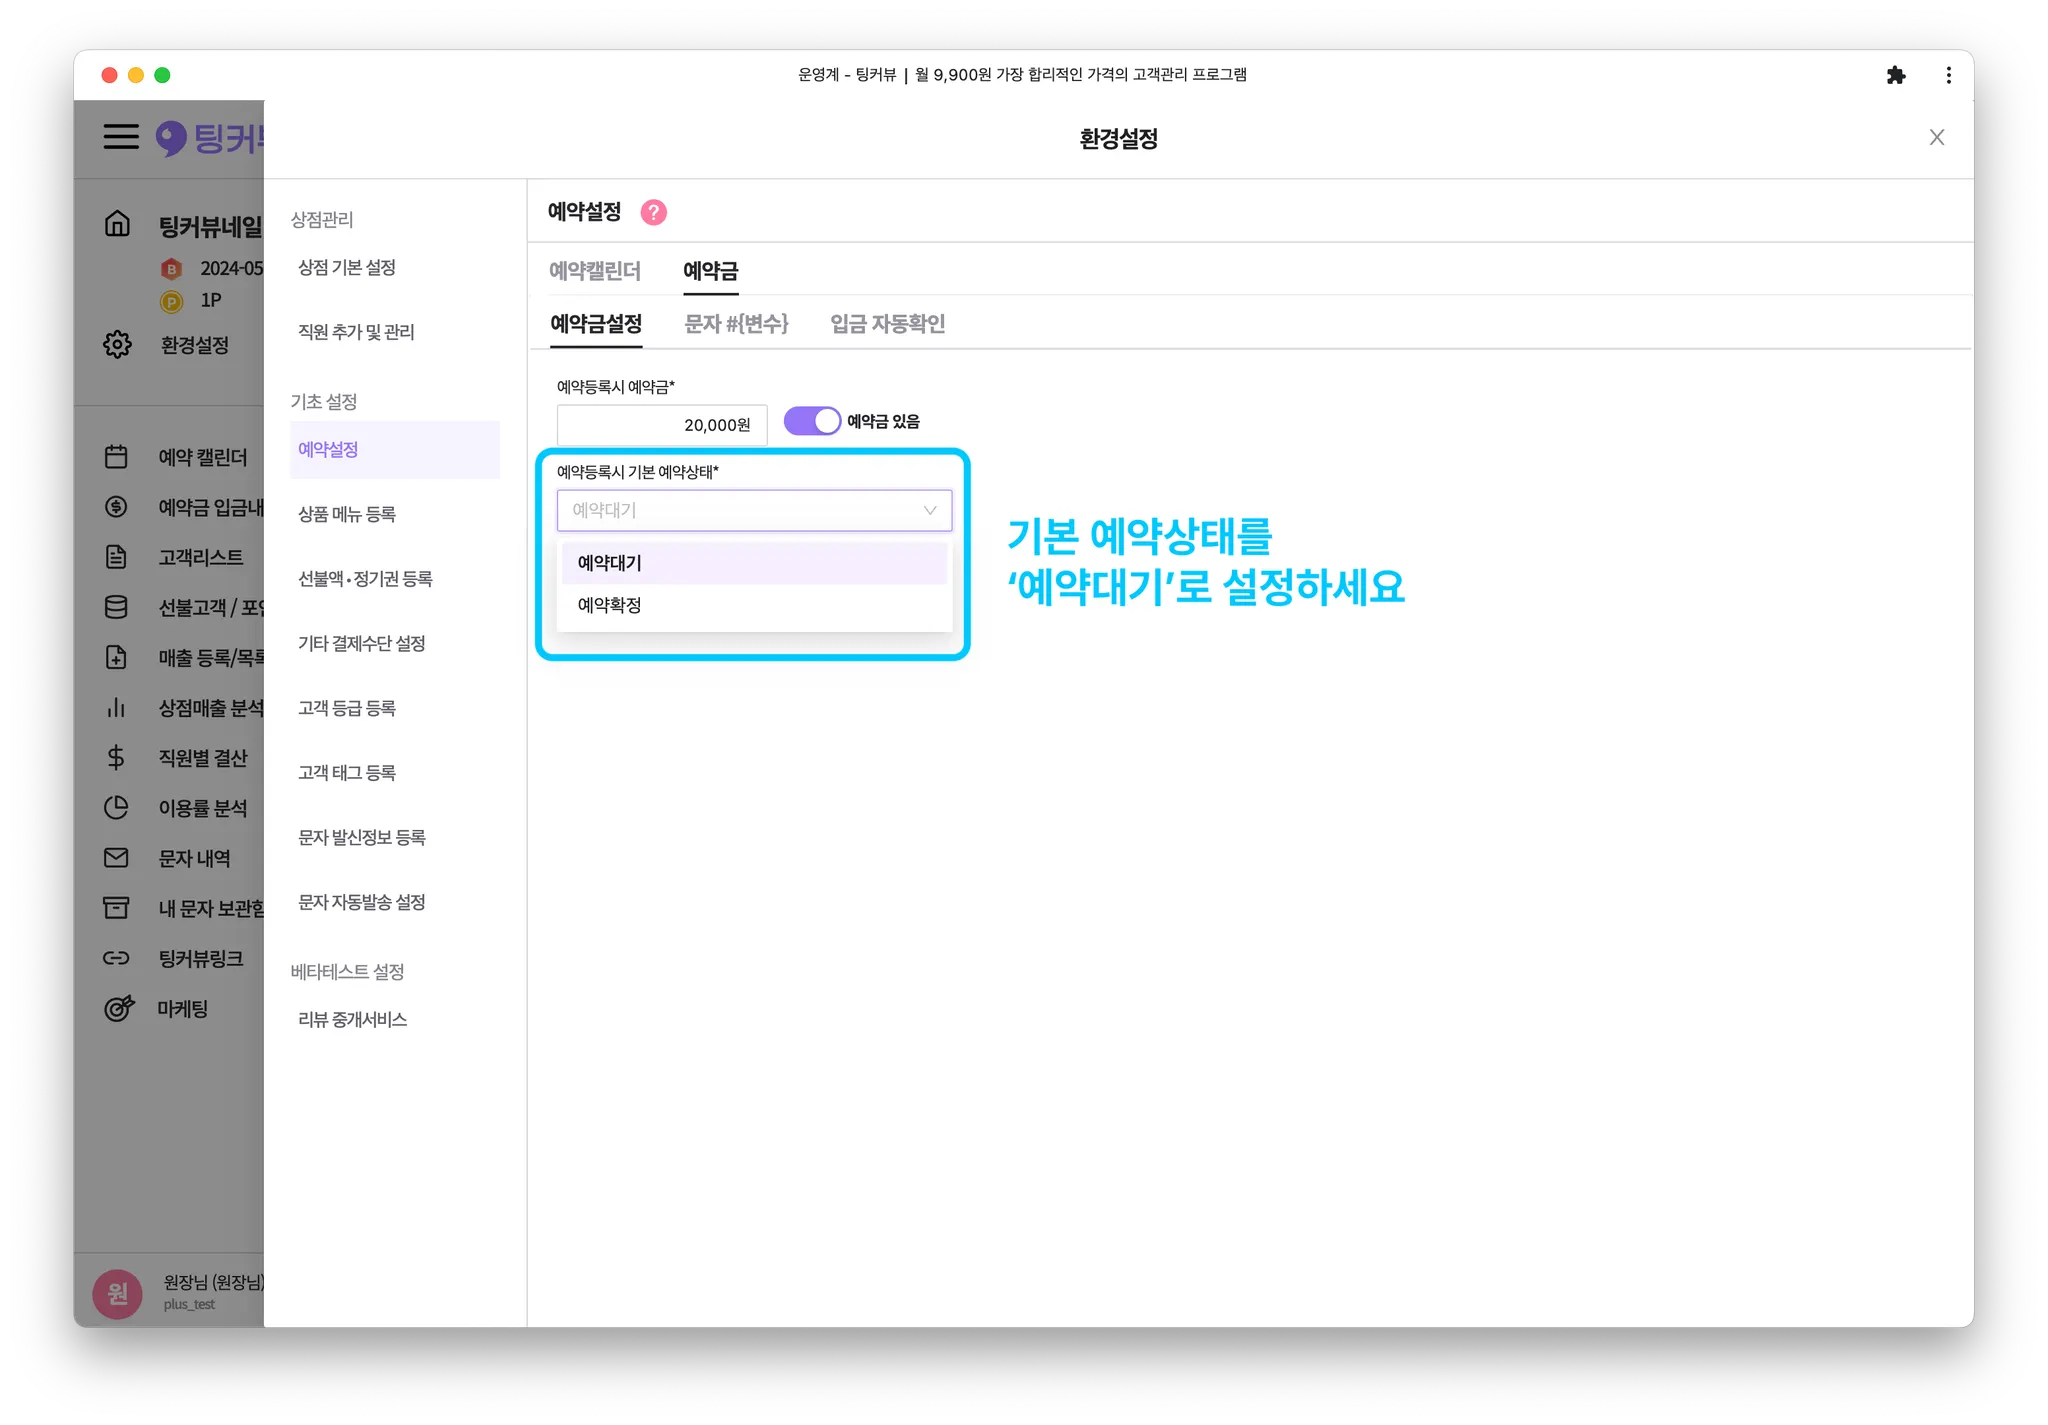Switch to the 예약캘린더 tab
The image size is (2048, 1425).
(x=594, y=271)
